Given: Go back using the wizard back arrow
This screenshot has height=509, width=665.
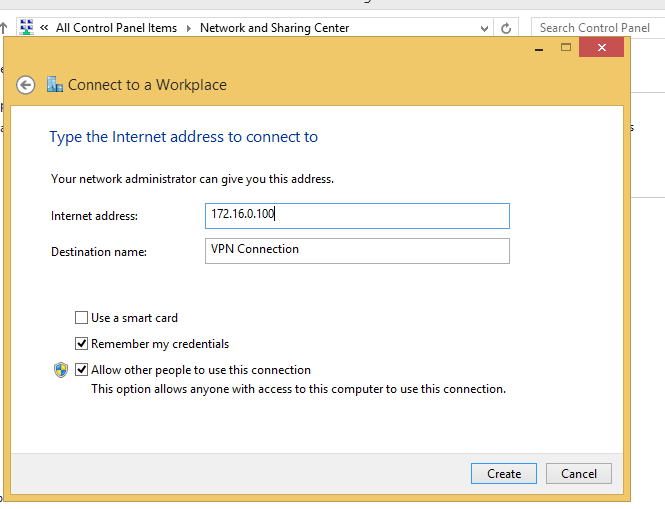Looking at the screenshot, I should (x=25, y=85).
